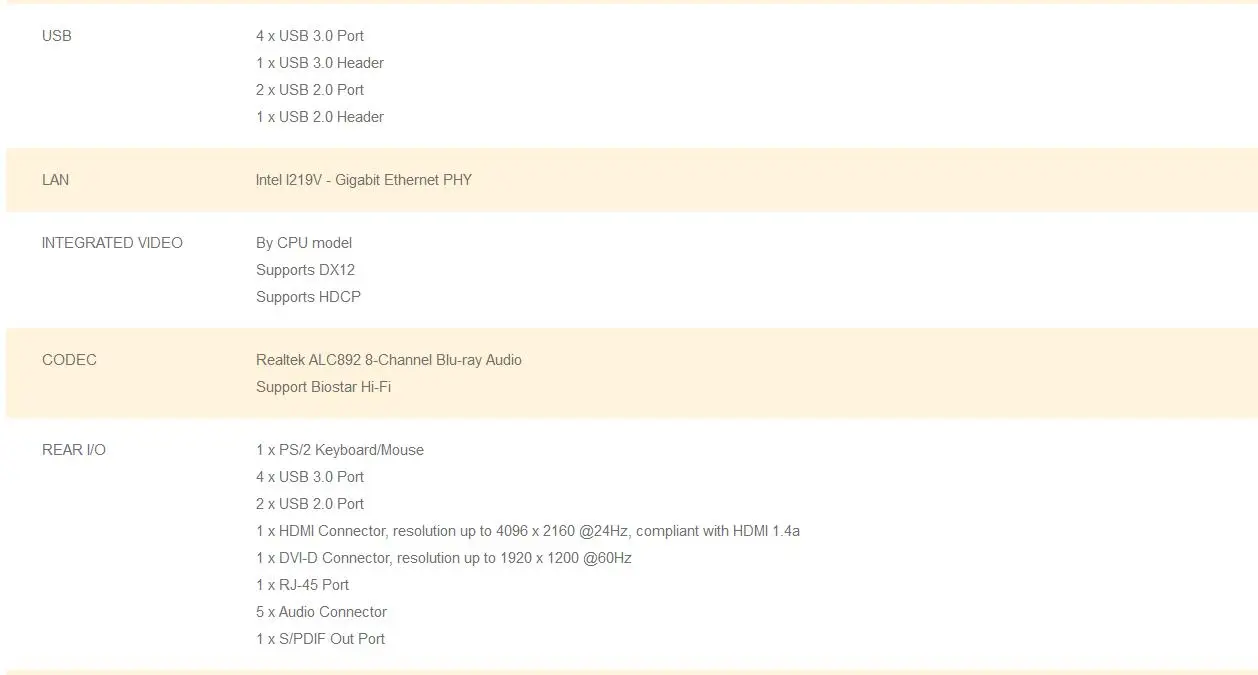The image size is (1258, 675).
Task: Select the 1 x RJ-45 Port entry
Action: pos(302,585)
